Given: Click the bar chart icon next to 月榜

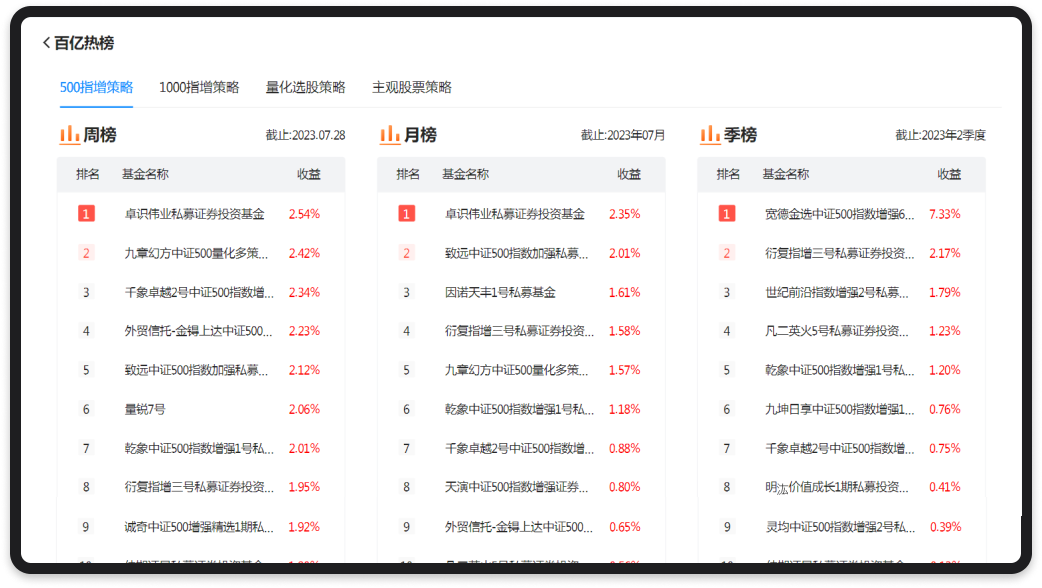Looking at the screenshot, I should tap(389, 134).
